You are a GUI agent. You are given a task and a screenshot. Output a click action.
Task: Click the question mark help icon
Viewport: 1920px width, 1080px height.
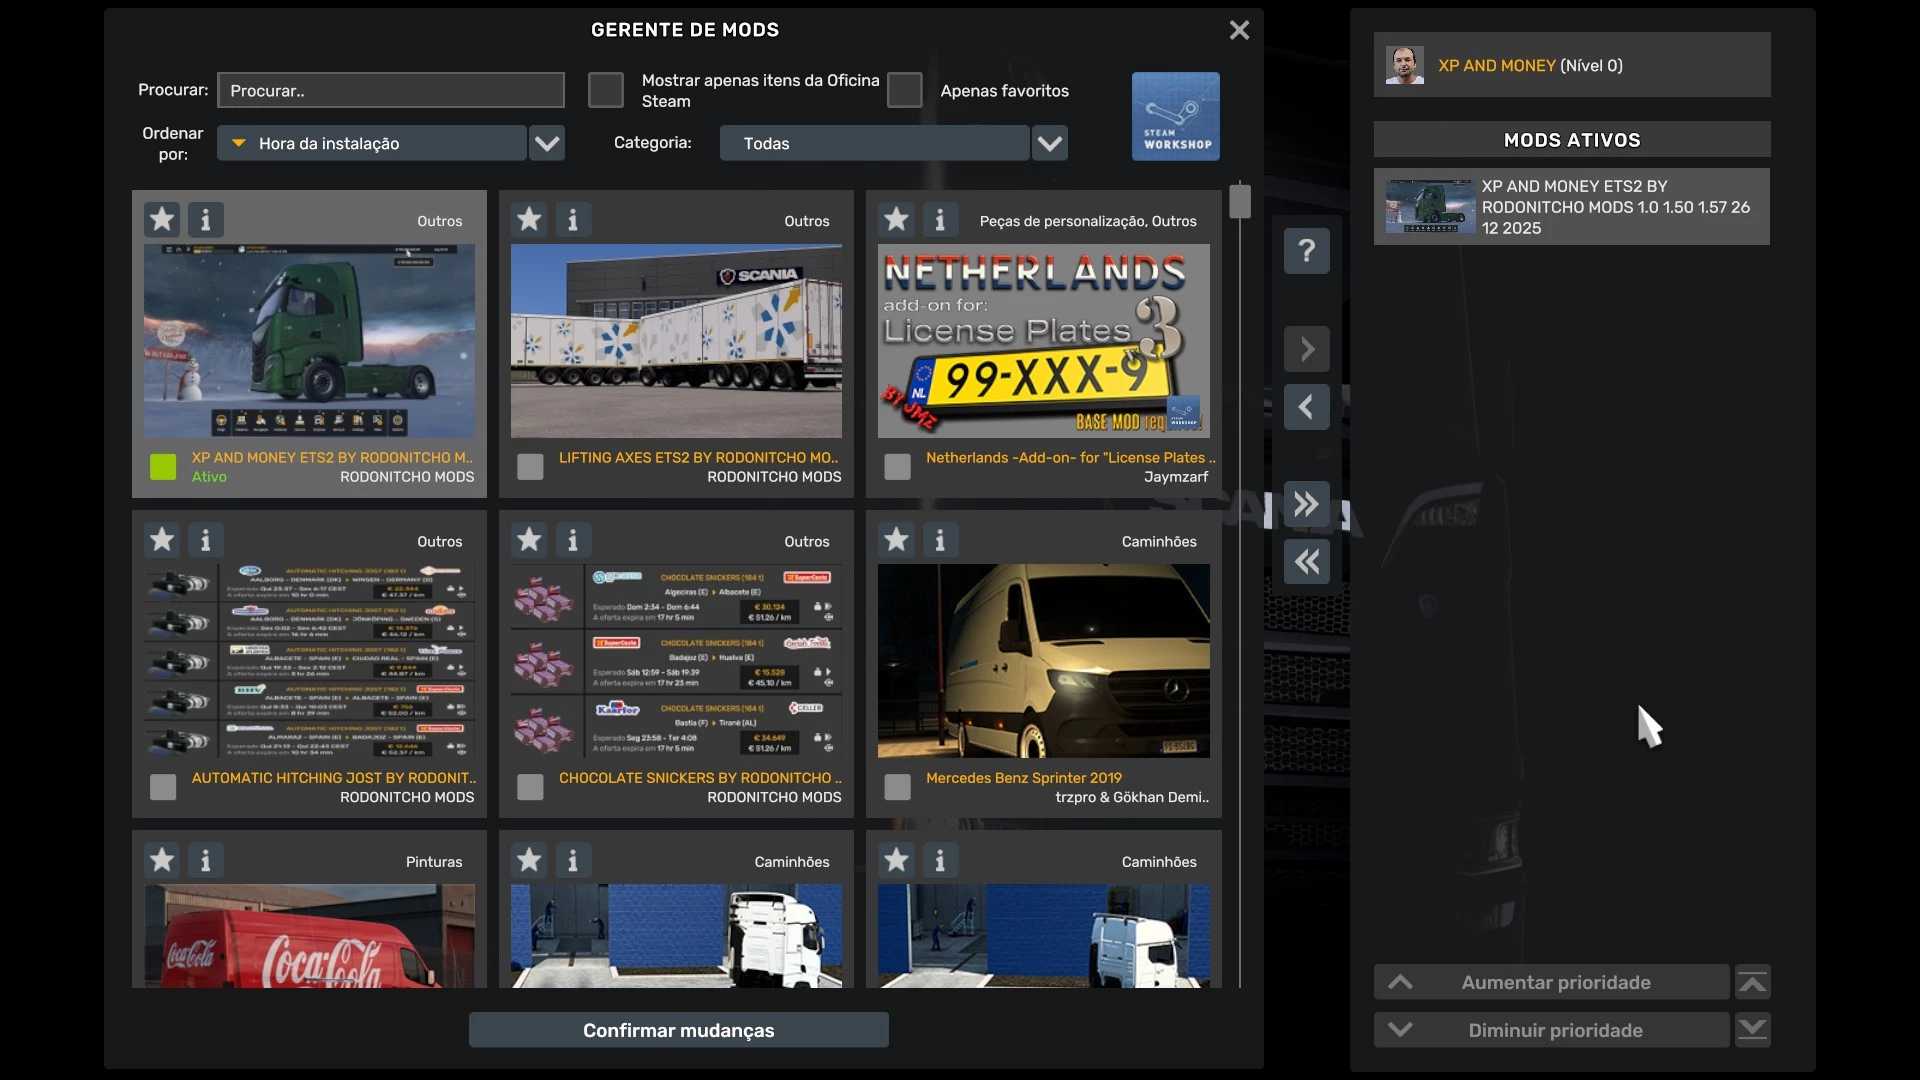pyautogui.click(x=1306, y=251)
